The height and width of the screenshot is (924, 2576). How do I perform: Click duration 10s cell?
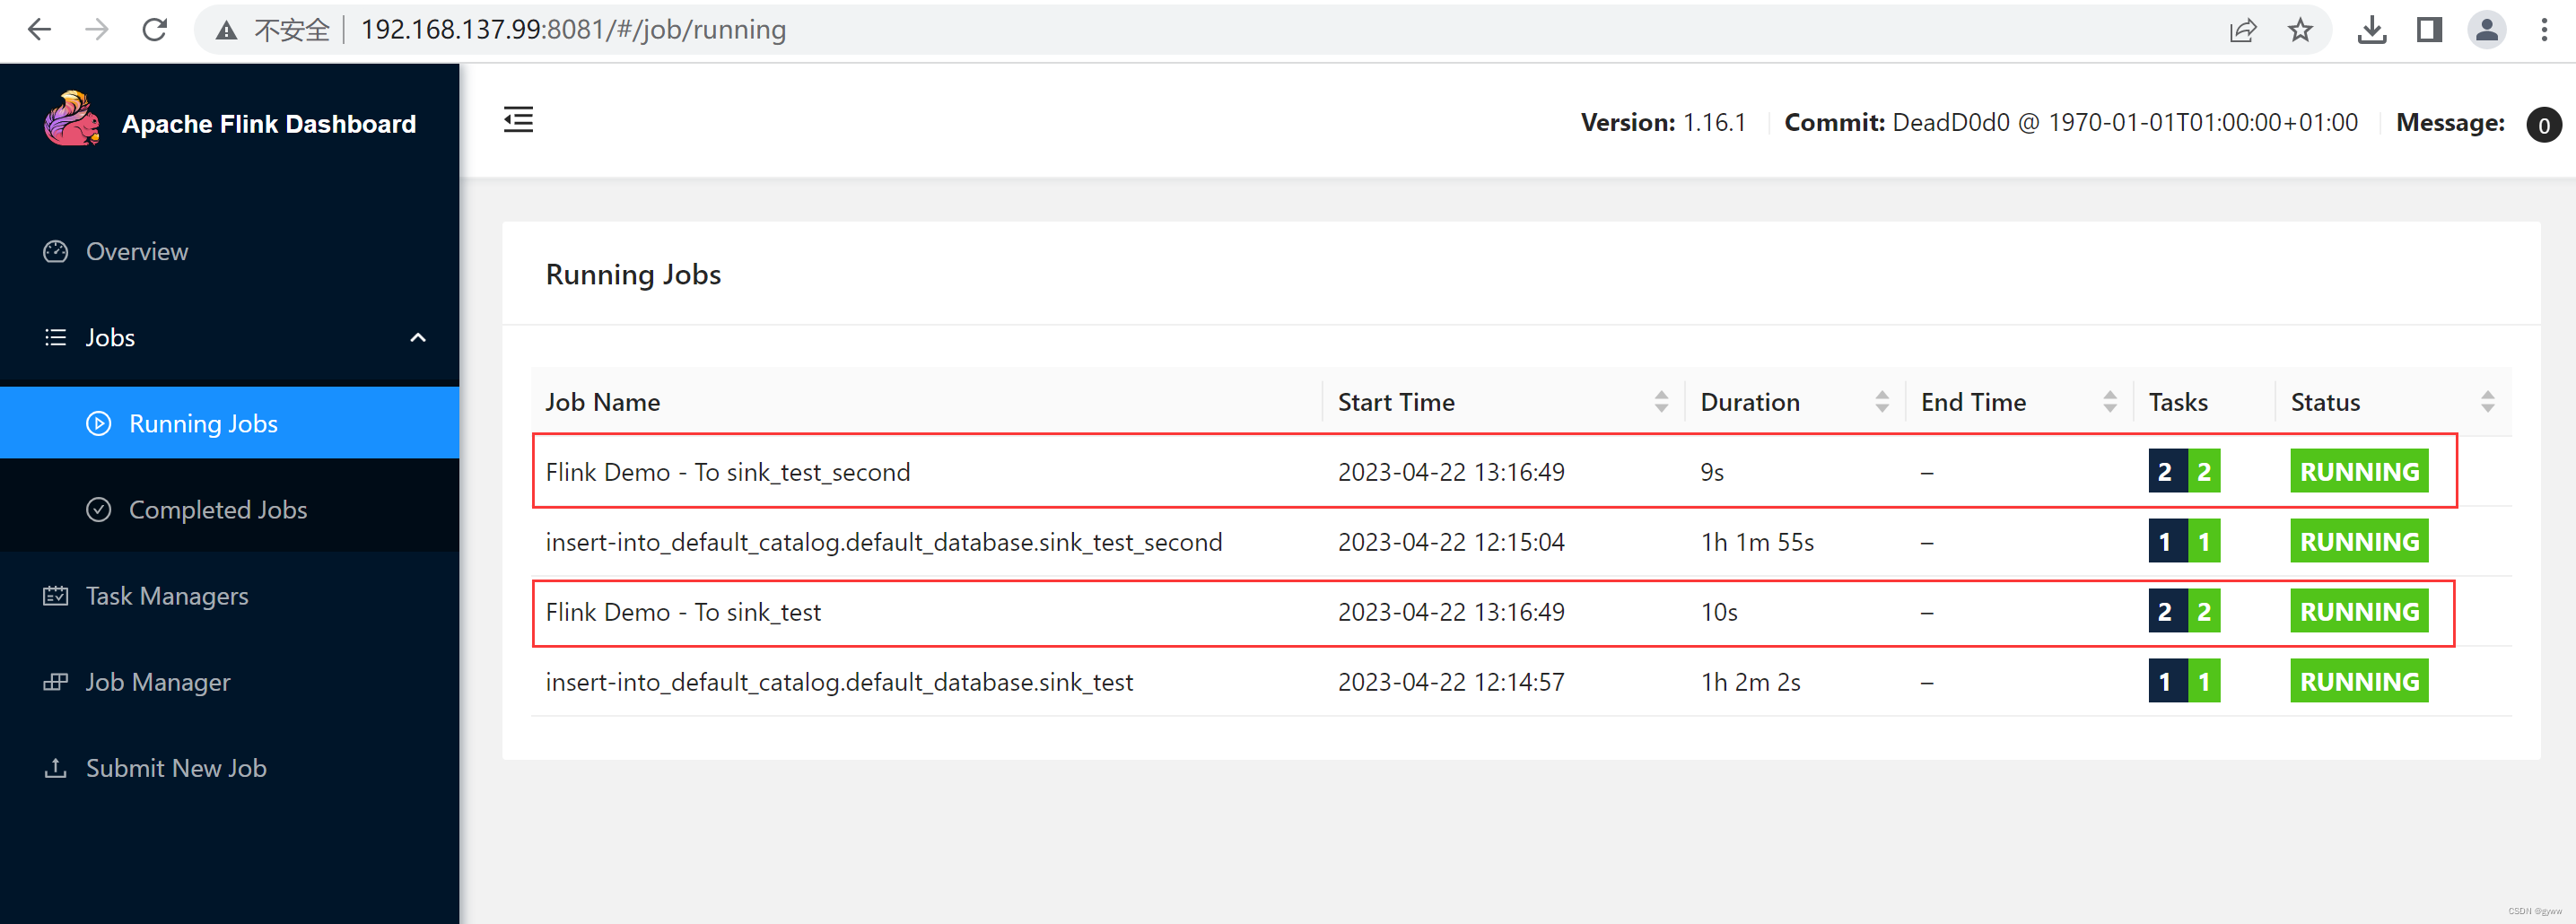coord(1719,612)
